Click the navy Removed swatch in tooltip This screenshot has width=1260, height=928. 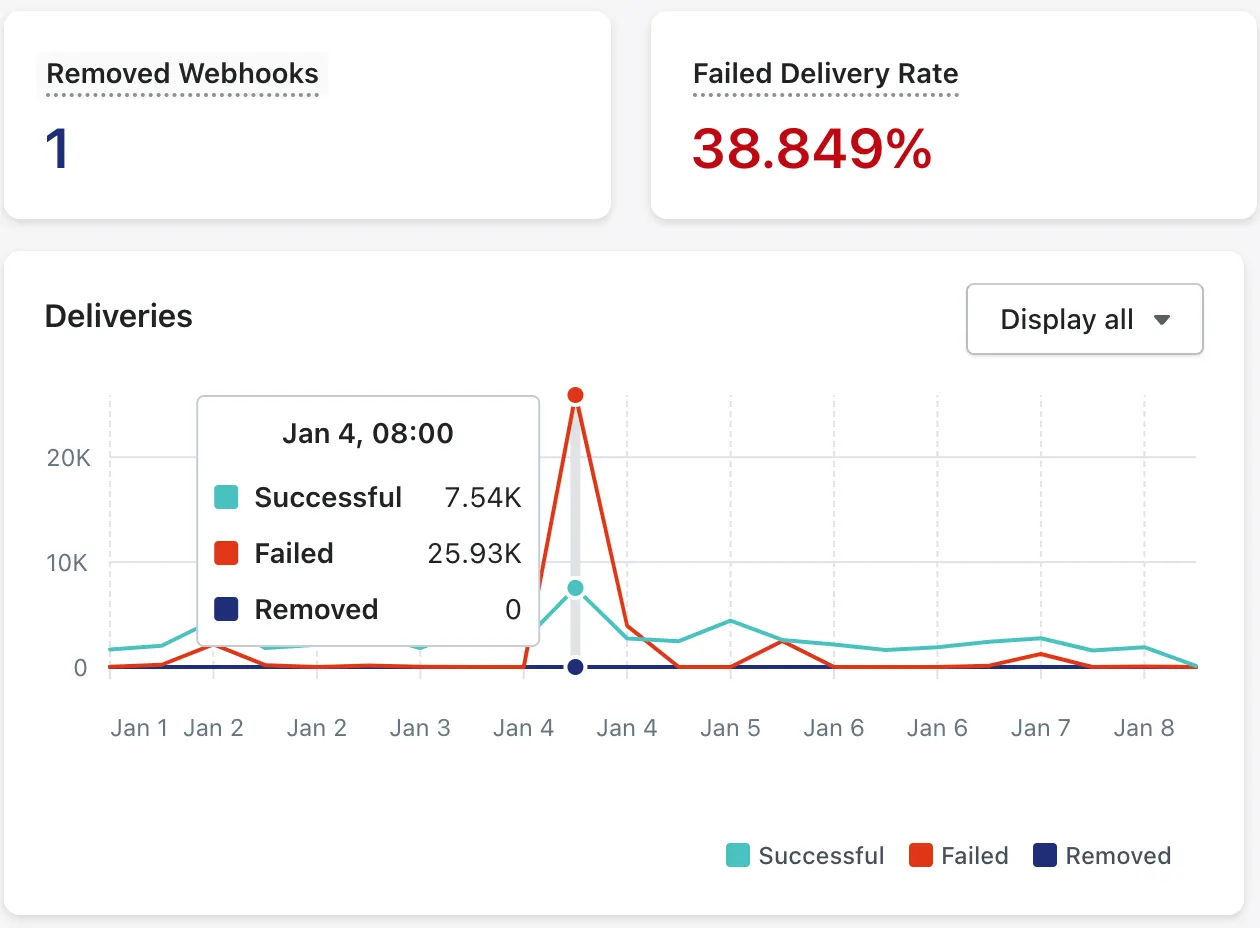point(226,610)
